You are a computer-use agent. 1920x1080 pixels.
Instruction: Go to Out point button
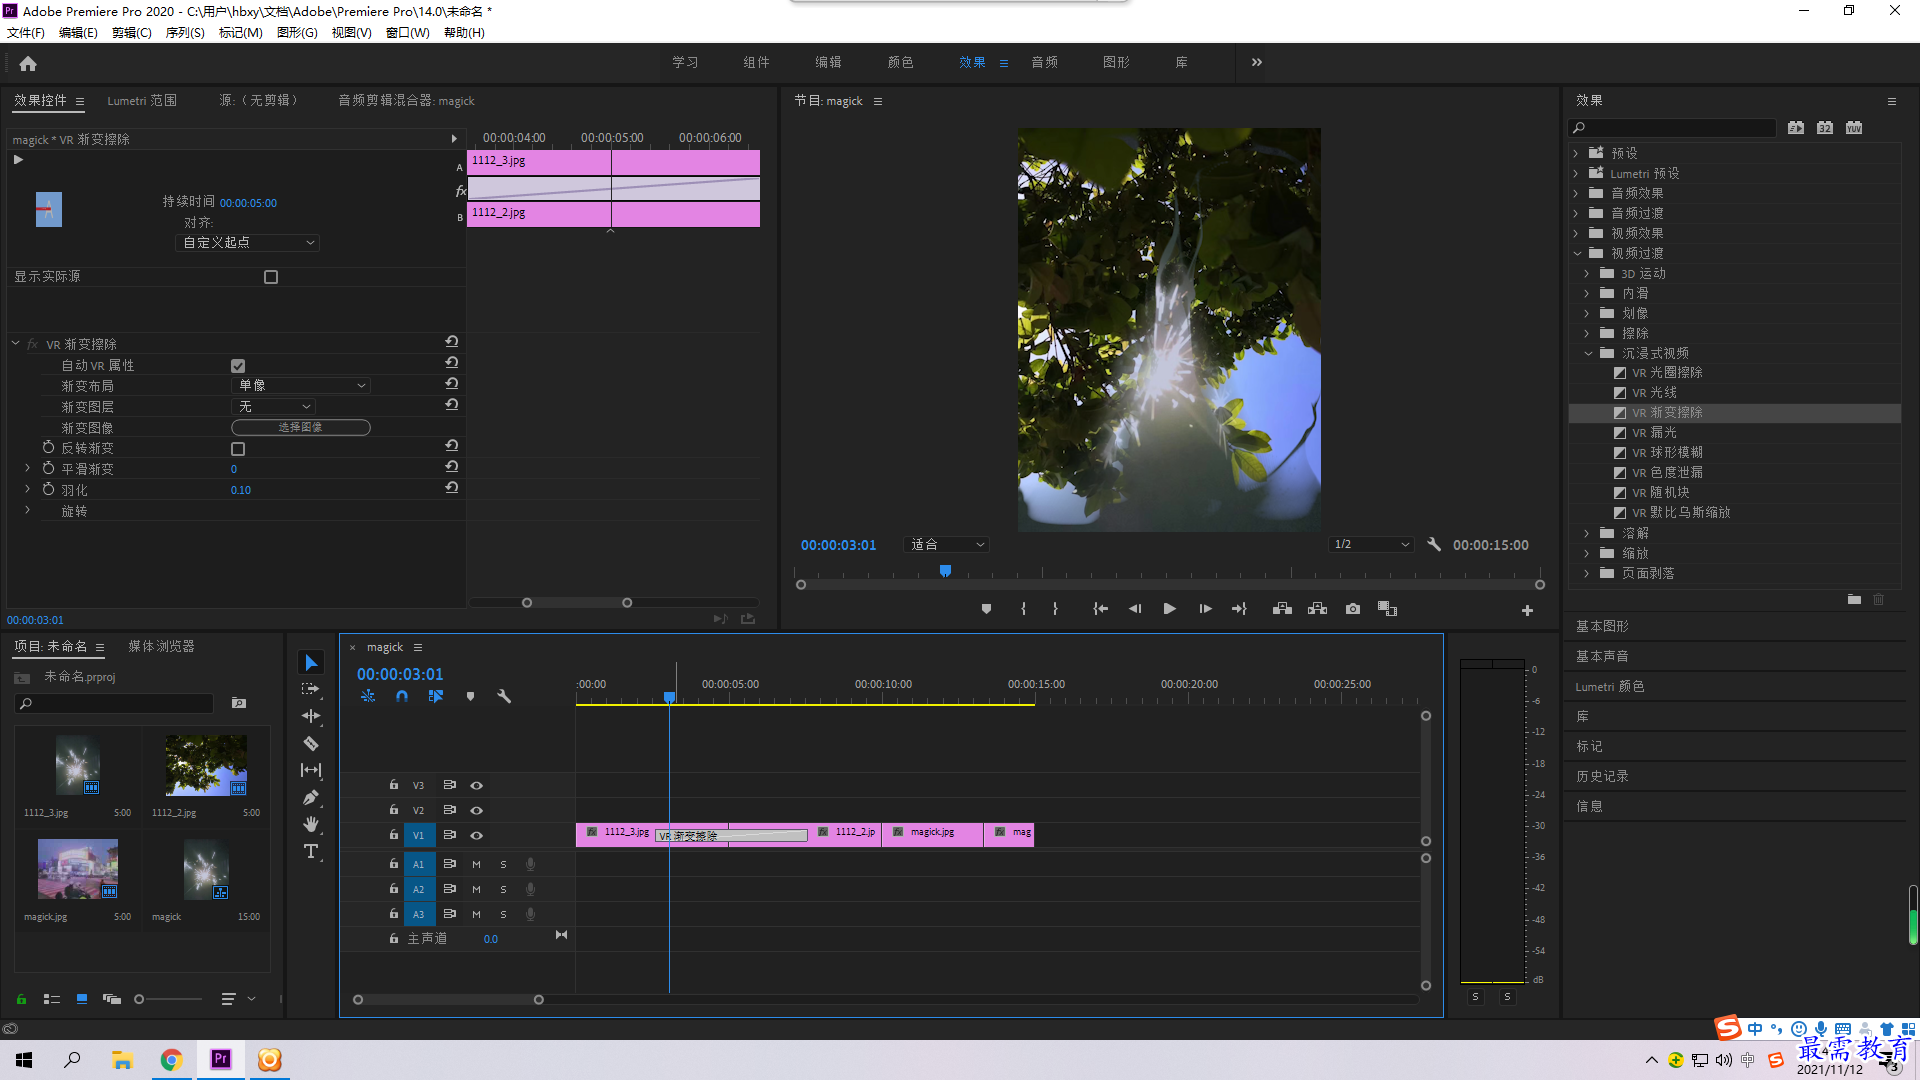tap(1240, 609)
